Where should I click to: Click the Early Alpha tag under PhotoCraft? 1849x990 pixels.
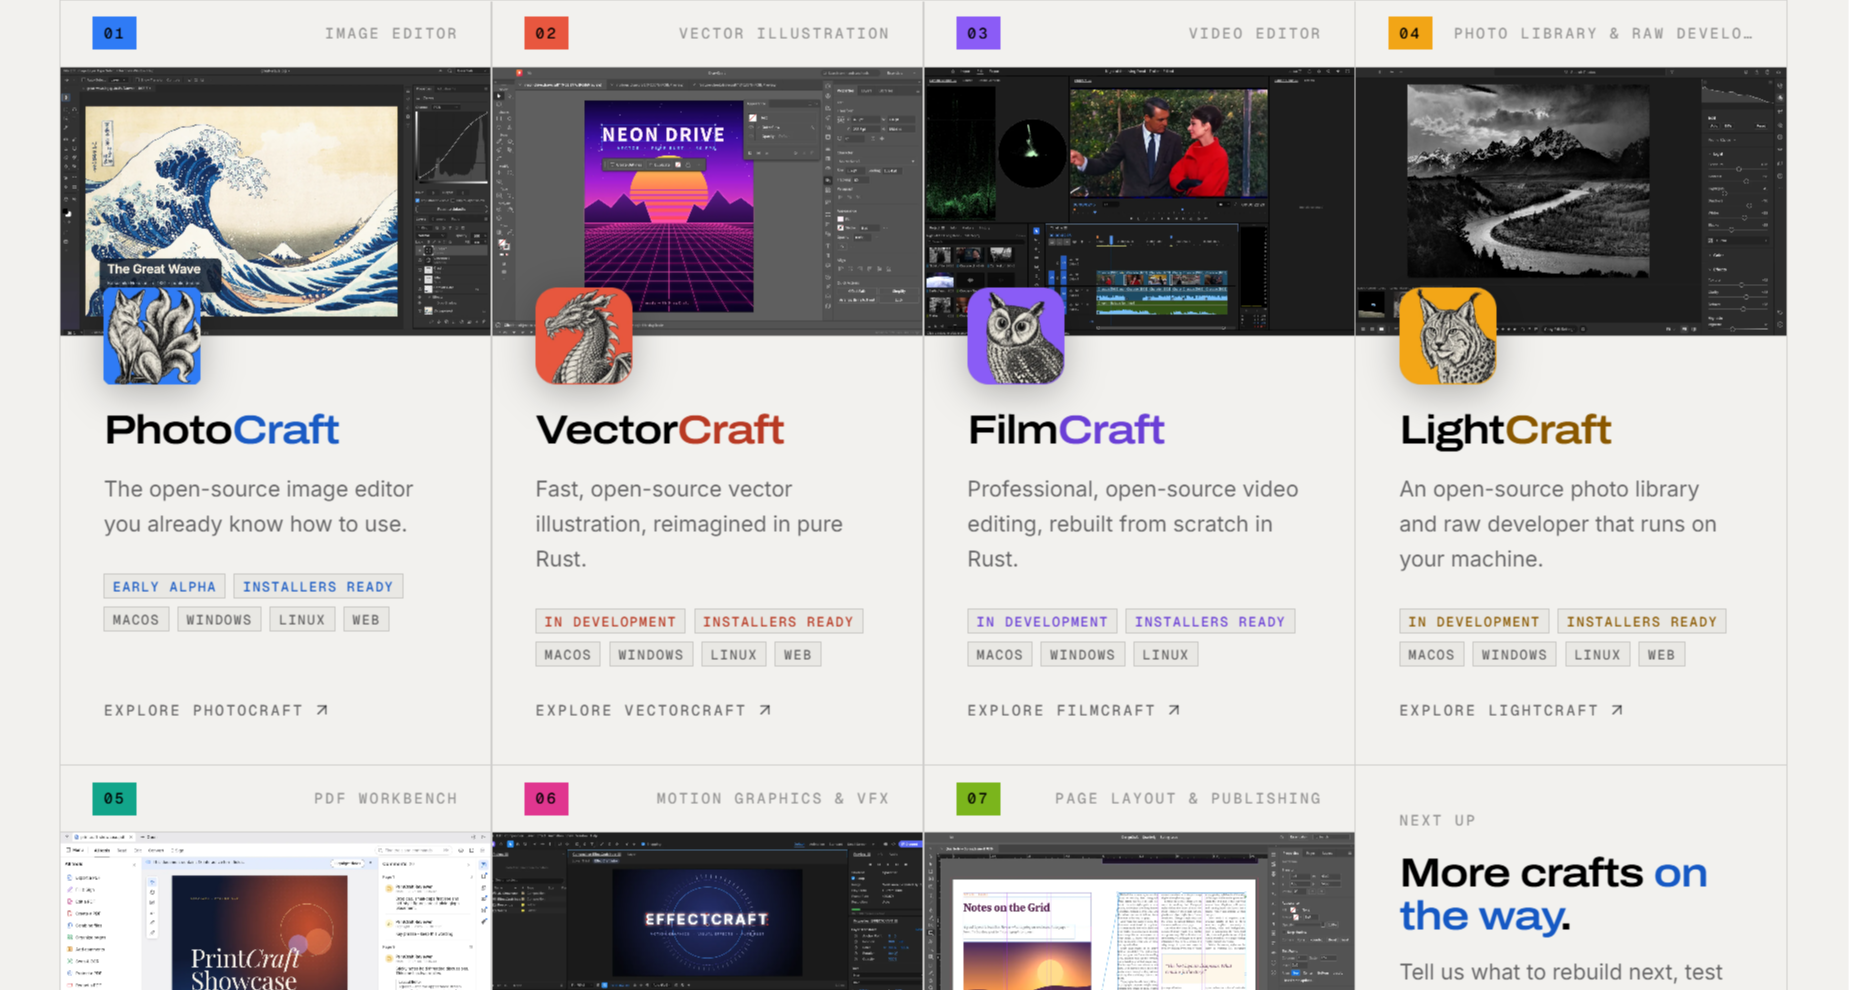pos(164,587)
